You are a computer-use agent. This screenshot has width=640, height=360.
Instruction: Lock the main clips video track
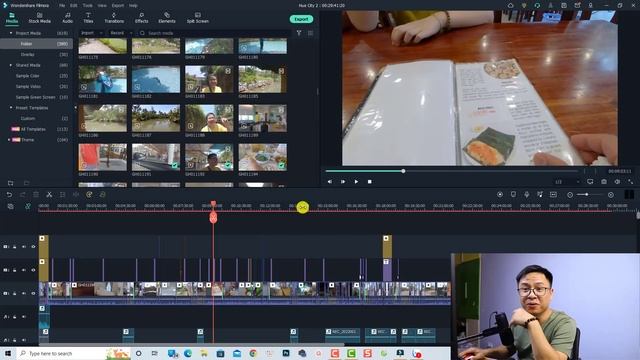click(x=15, y=293)
